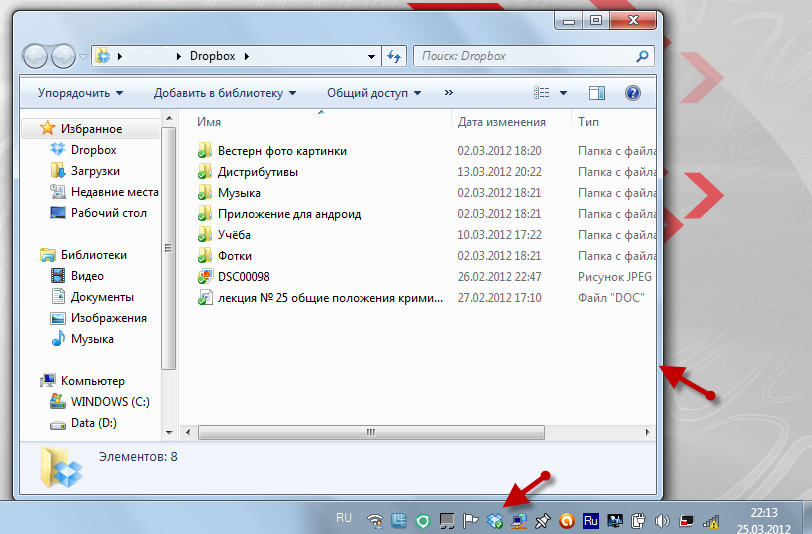This screenshot has width=812, height=534.
Task: Toggle the preview pane button
Action: click(597, 93)
